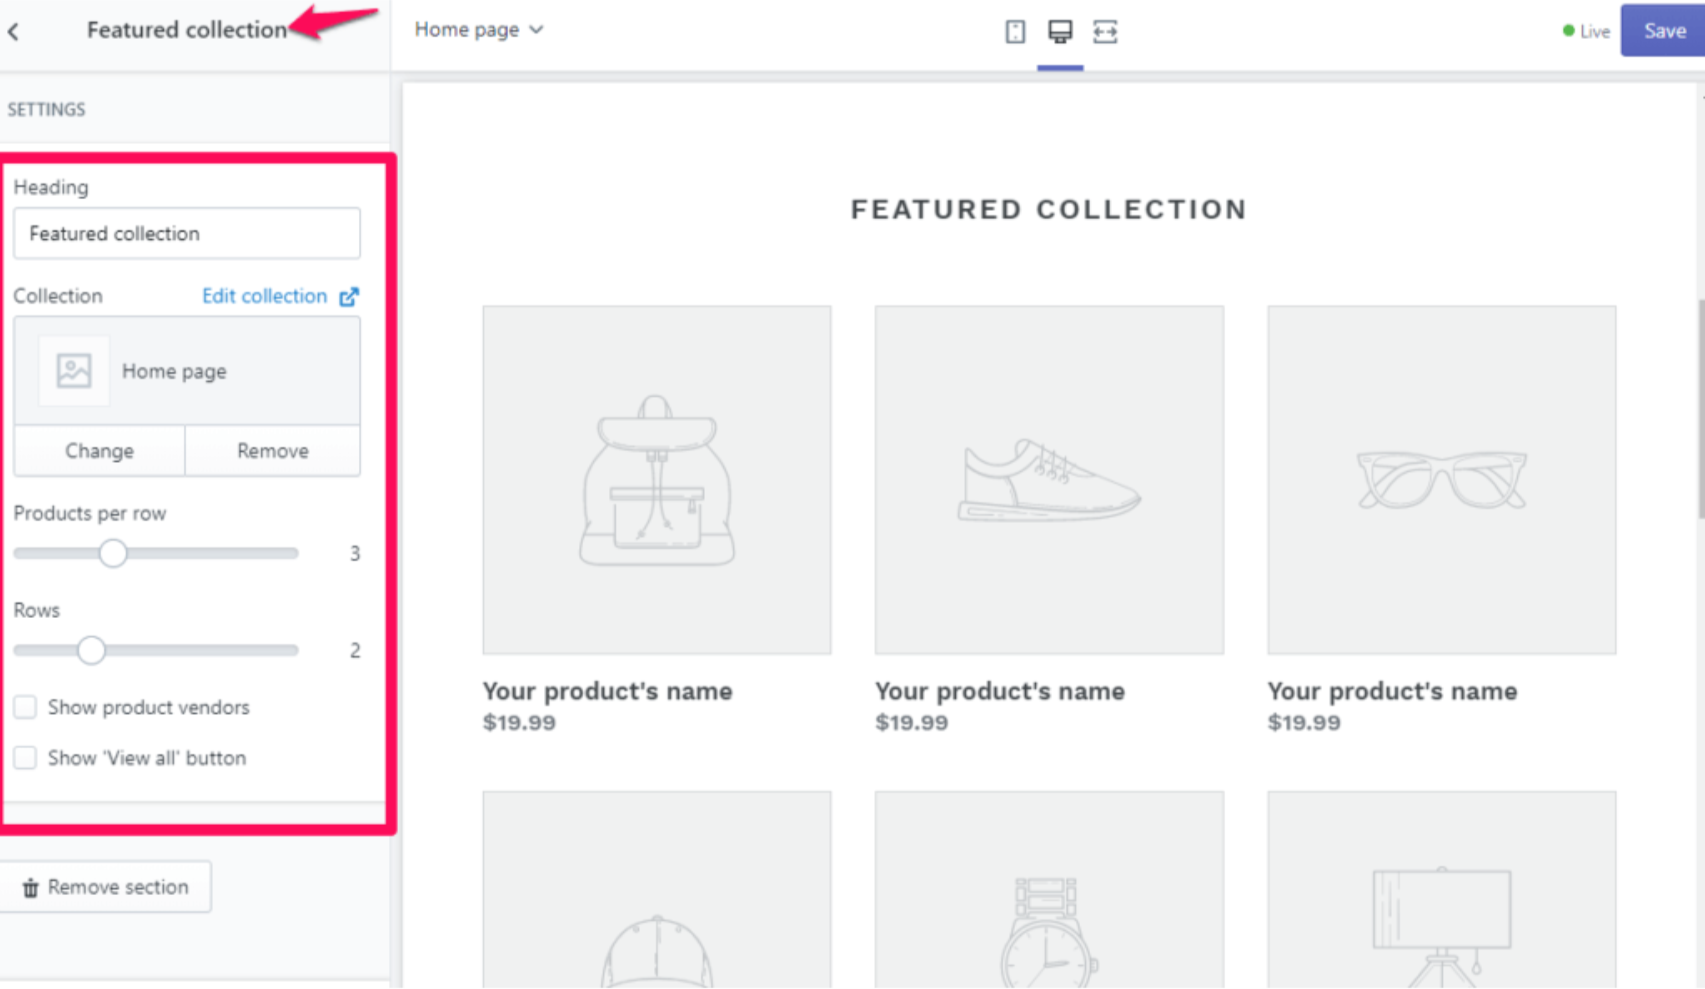Open Edit collection link

(x=265, y=296)
